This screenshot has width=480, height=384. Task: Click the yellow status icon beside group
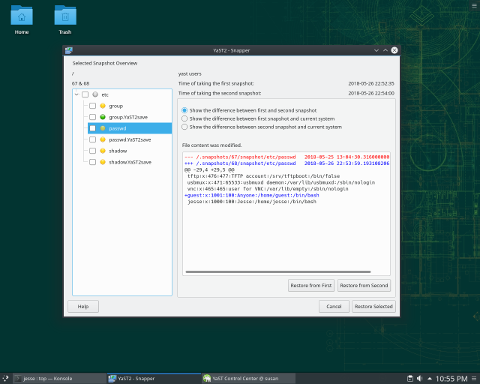[x=103, y=106]
